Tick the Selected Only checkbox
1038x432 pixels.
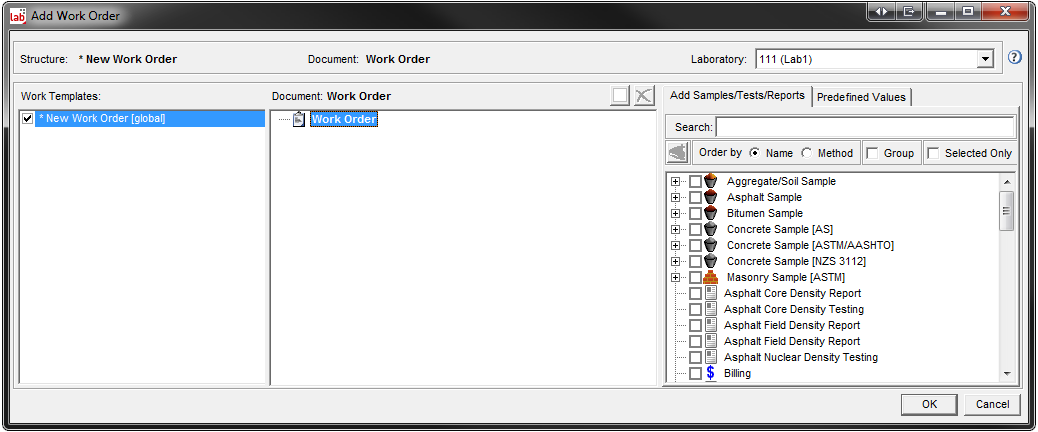tap(933, 153)
